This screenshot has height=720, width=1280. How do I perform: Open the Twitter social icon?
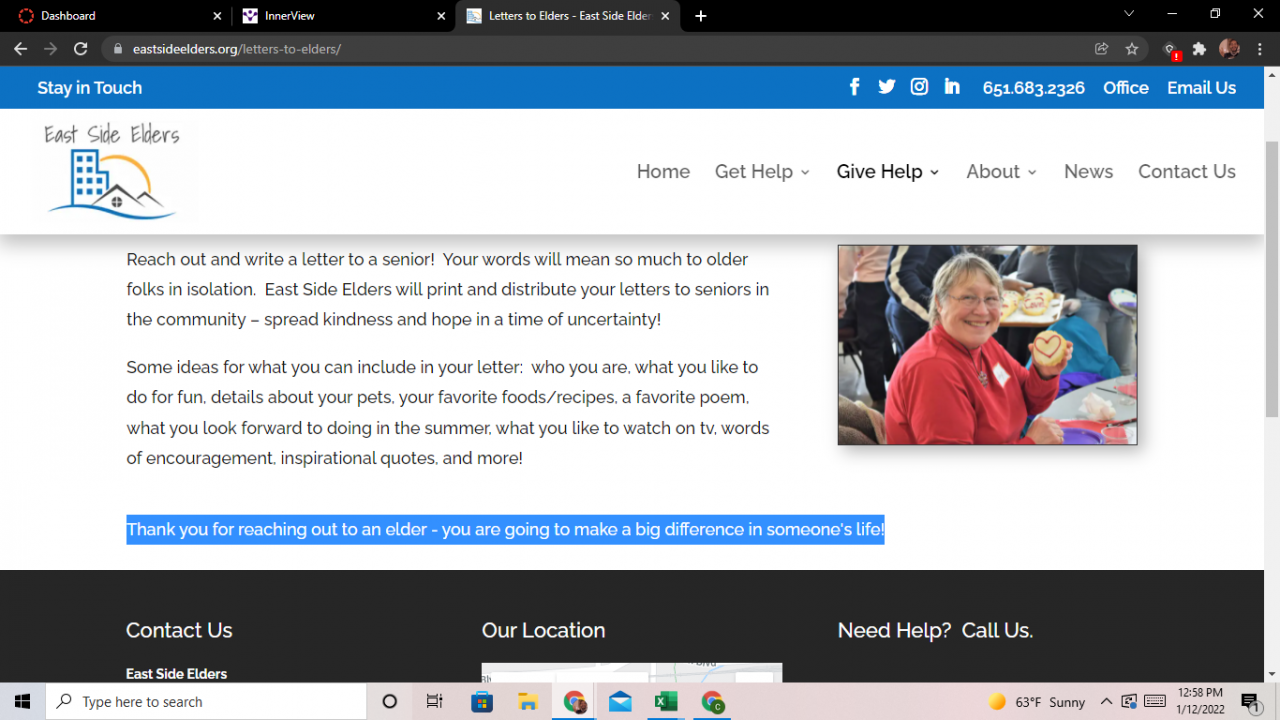pyautogui.click(x=887, y=87)
